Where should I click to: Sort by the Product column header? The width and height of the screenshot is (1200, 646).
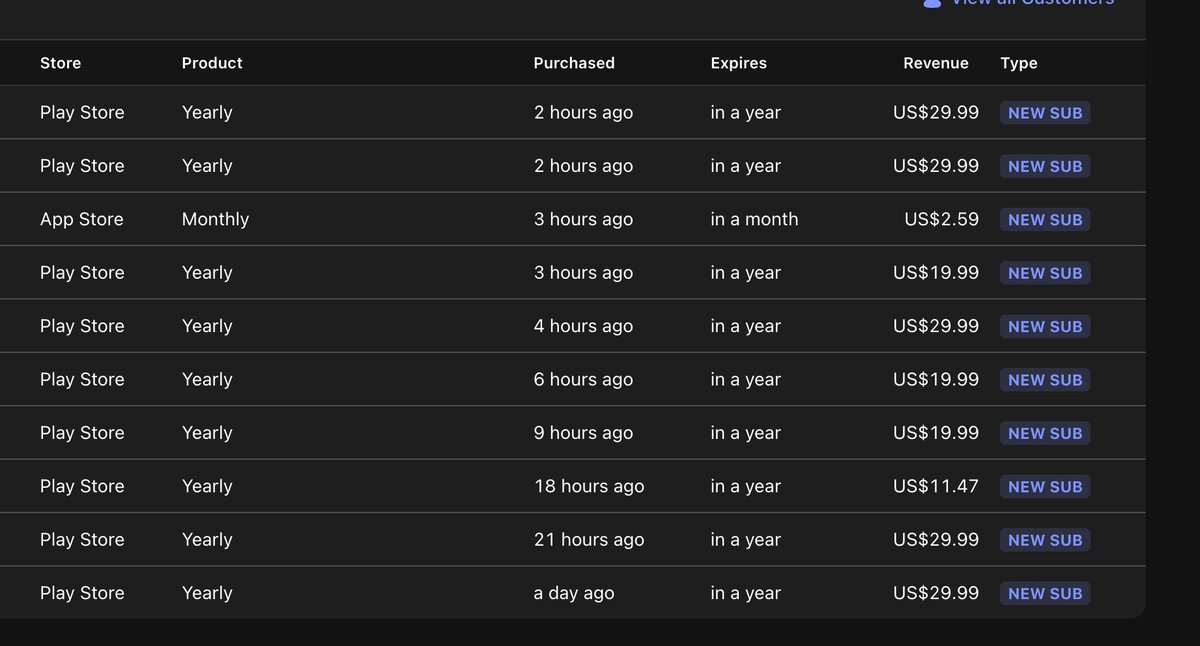212,63
